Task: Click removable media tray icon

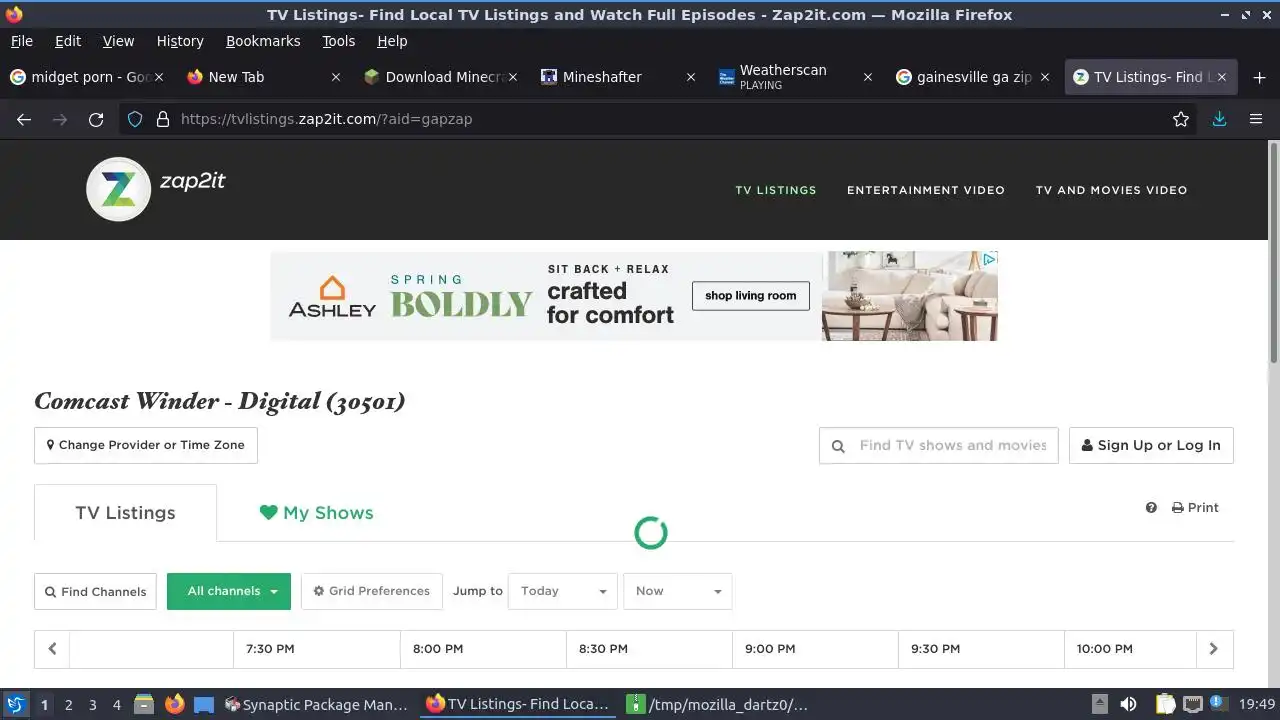Action: (1099, 704)
